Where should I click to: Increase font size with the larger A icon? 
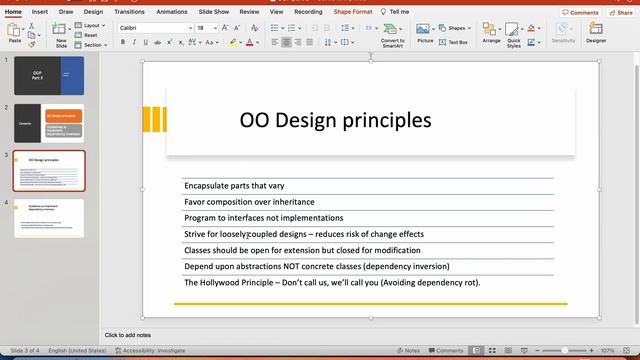pyautogui.click(x=225, y=28)
